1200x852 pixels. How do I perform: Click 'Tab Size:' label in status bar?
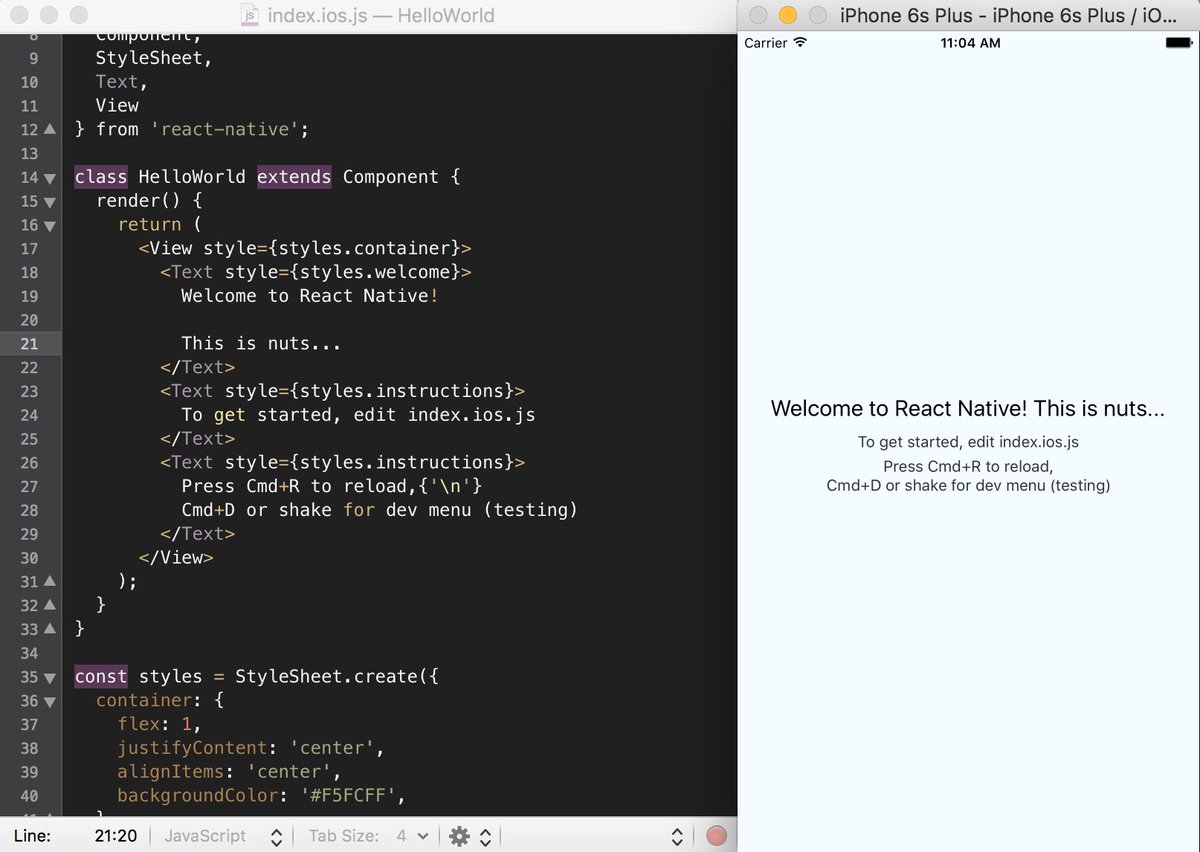click(344, 836)
